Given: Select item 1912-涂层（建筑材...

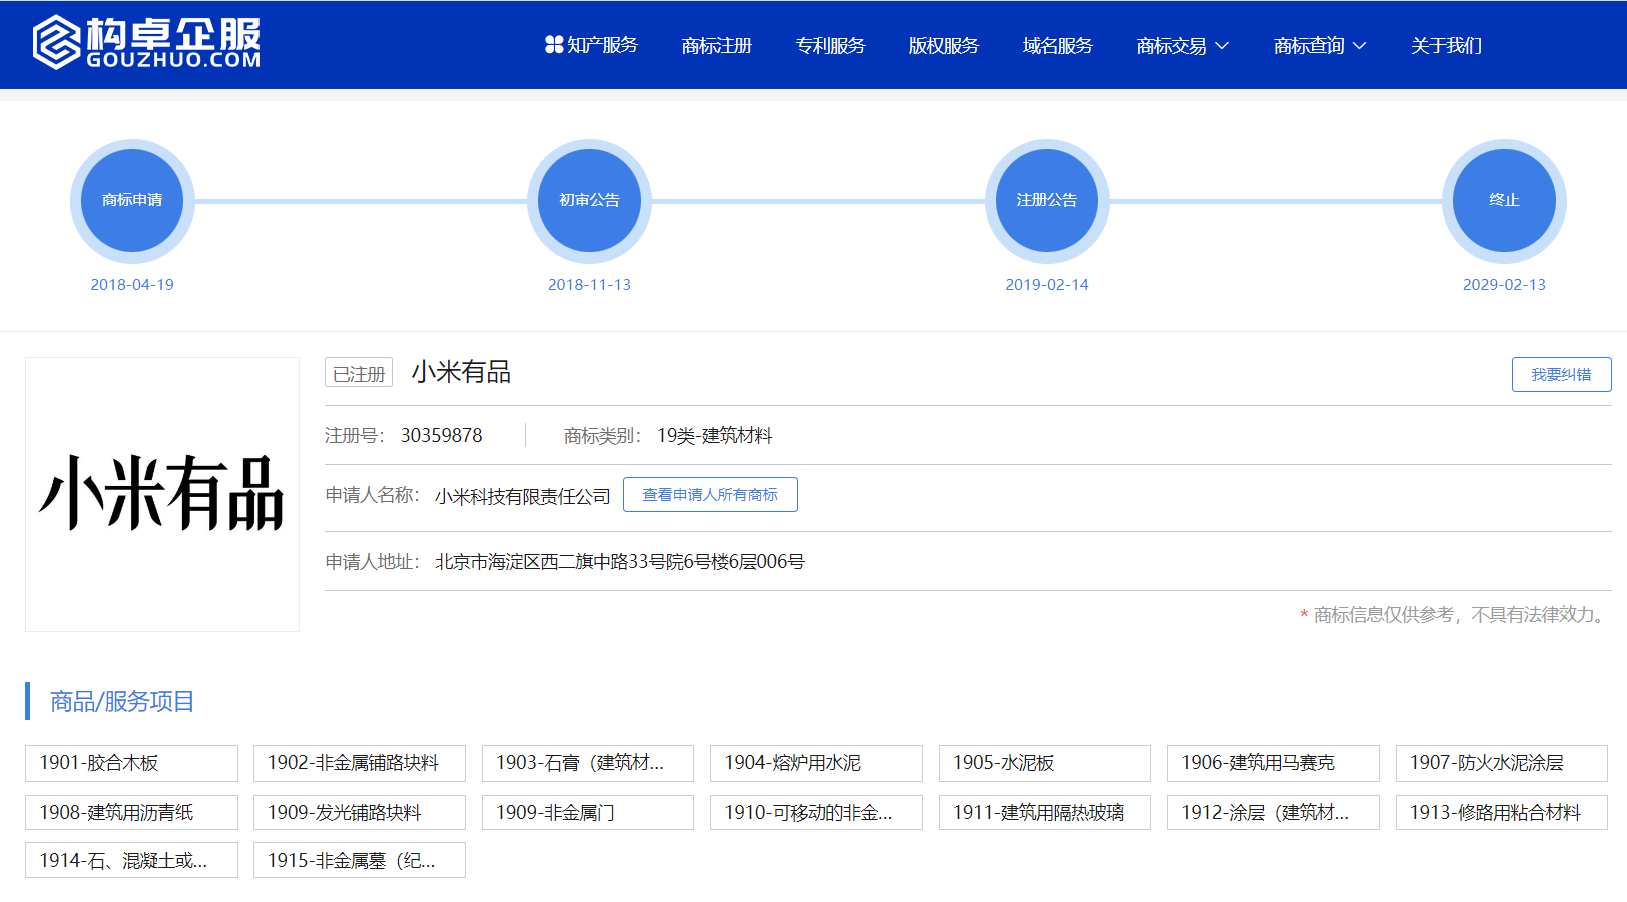Looking at the screenshot, I should [x=1273, y=812].
